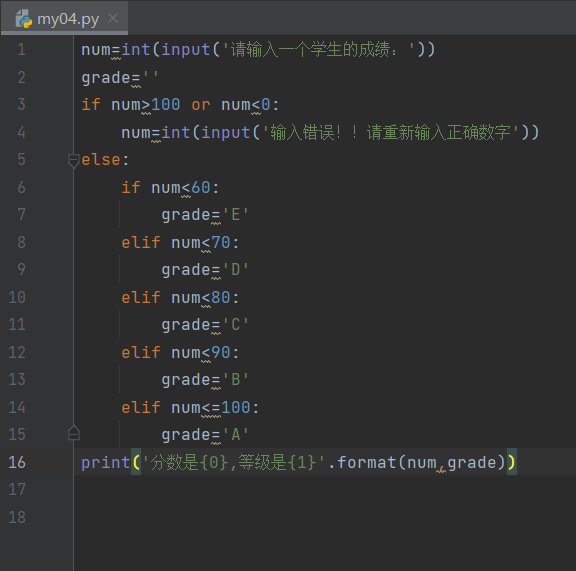Click the 'or' keyword on line 3
The width and height of the screenshot is (576, 571).
201,105
